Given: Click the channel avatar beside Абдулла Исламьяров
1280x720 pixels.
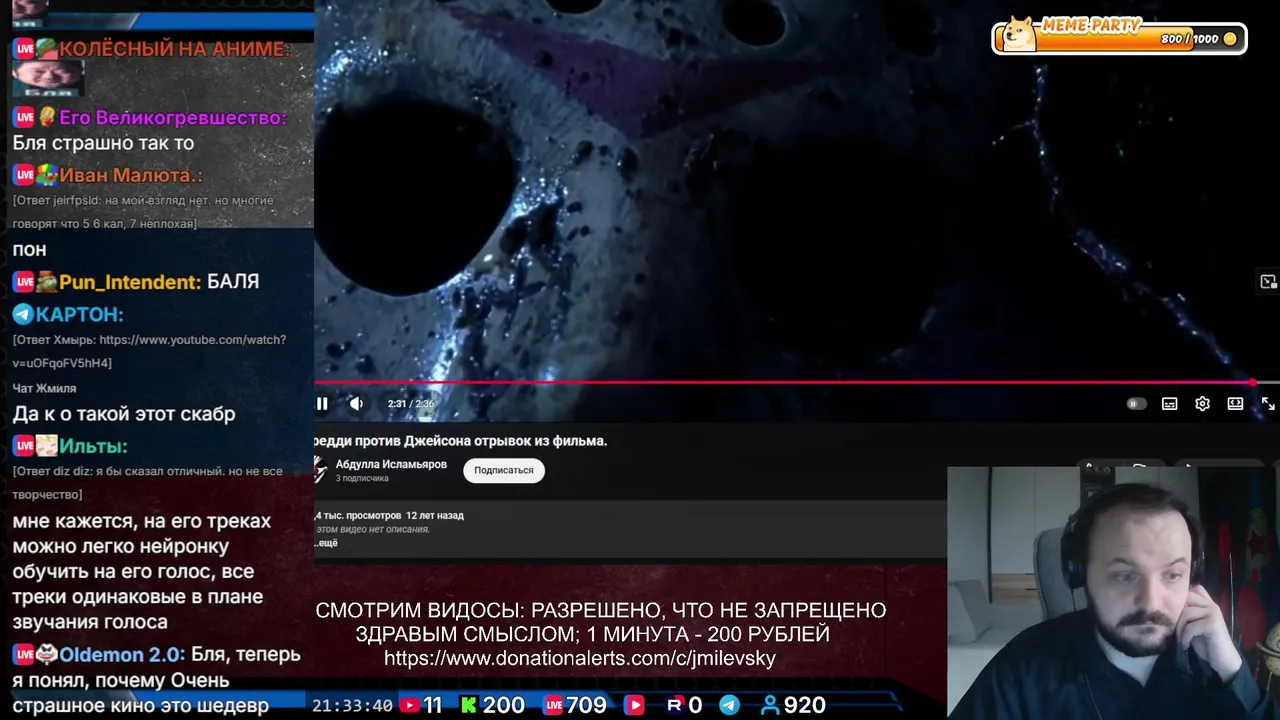Looking at the screenshot, I should 320,470.
